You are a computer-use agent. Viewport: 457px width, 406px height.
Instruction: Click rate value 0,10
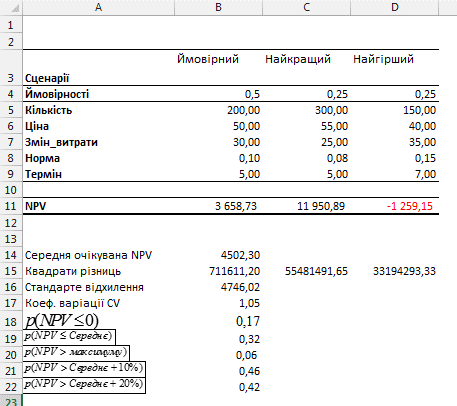249,158
